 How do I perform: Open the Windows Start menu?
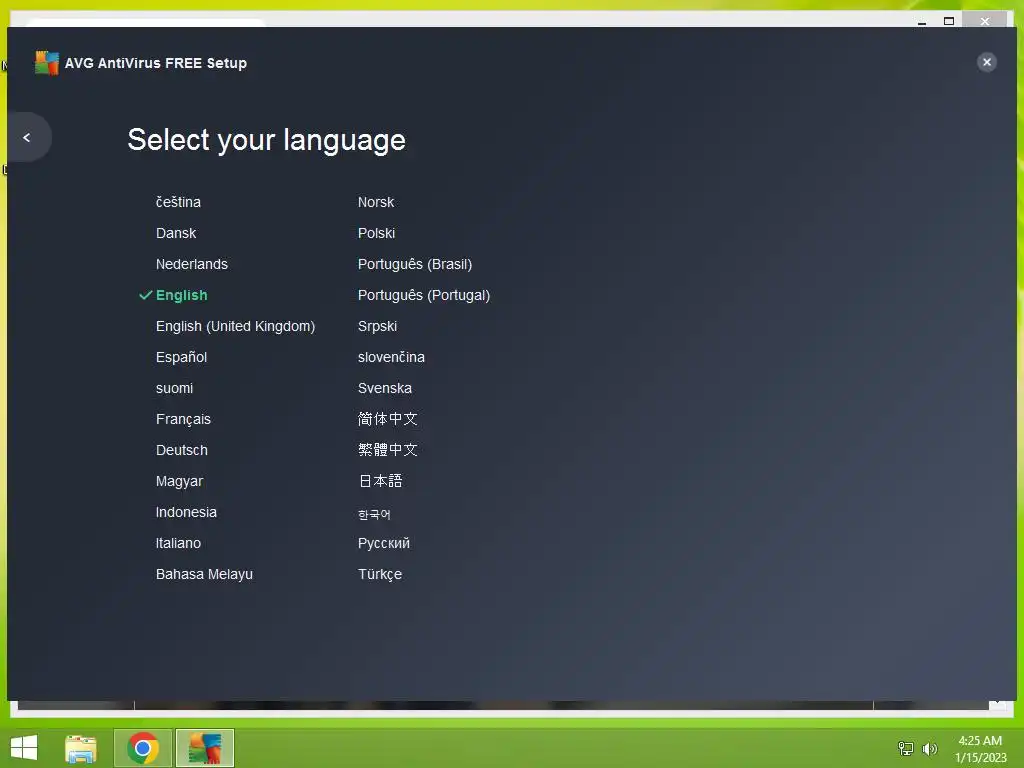(24, 748)
